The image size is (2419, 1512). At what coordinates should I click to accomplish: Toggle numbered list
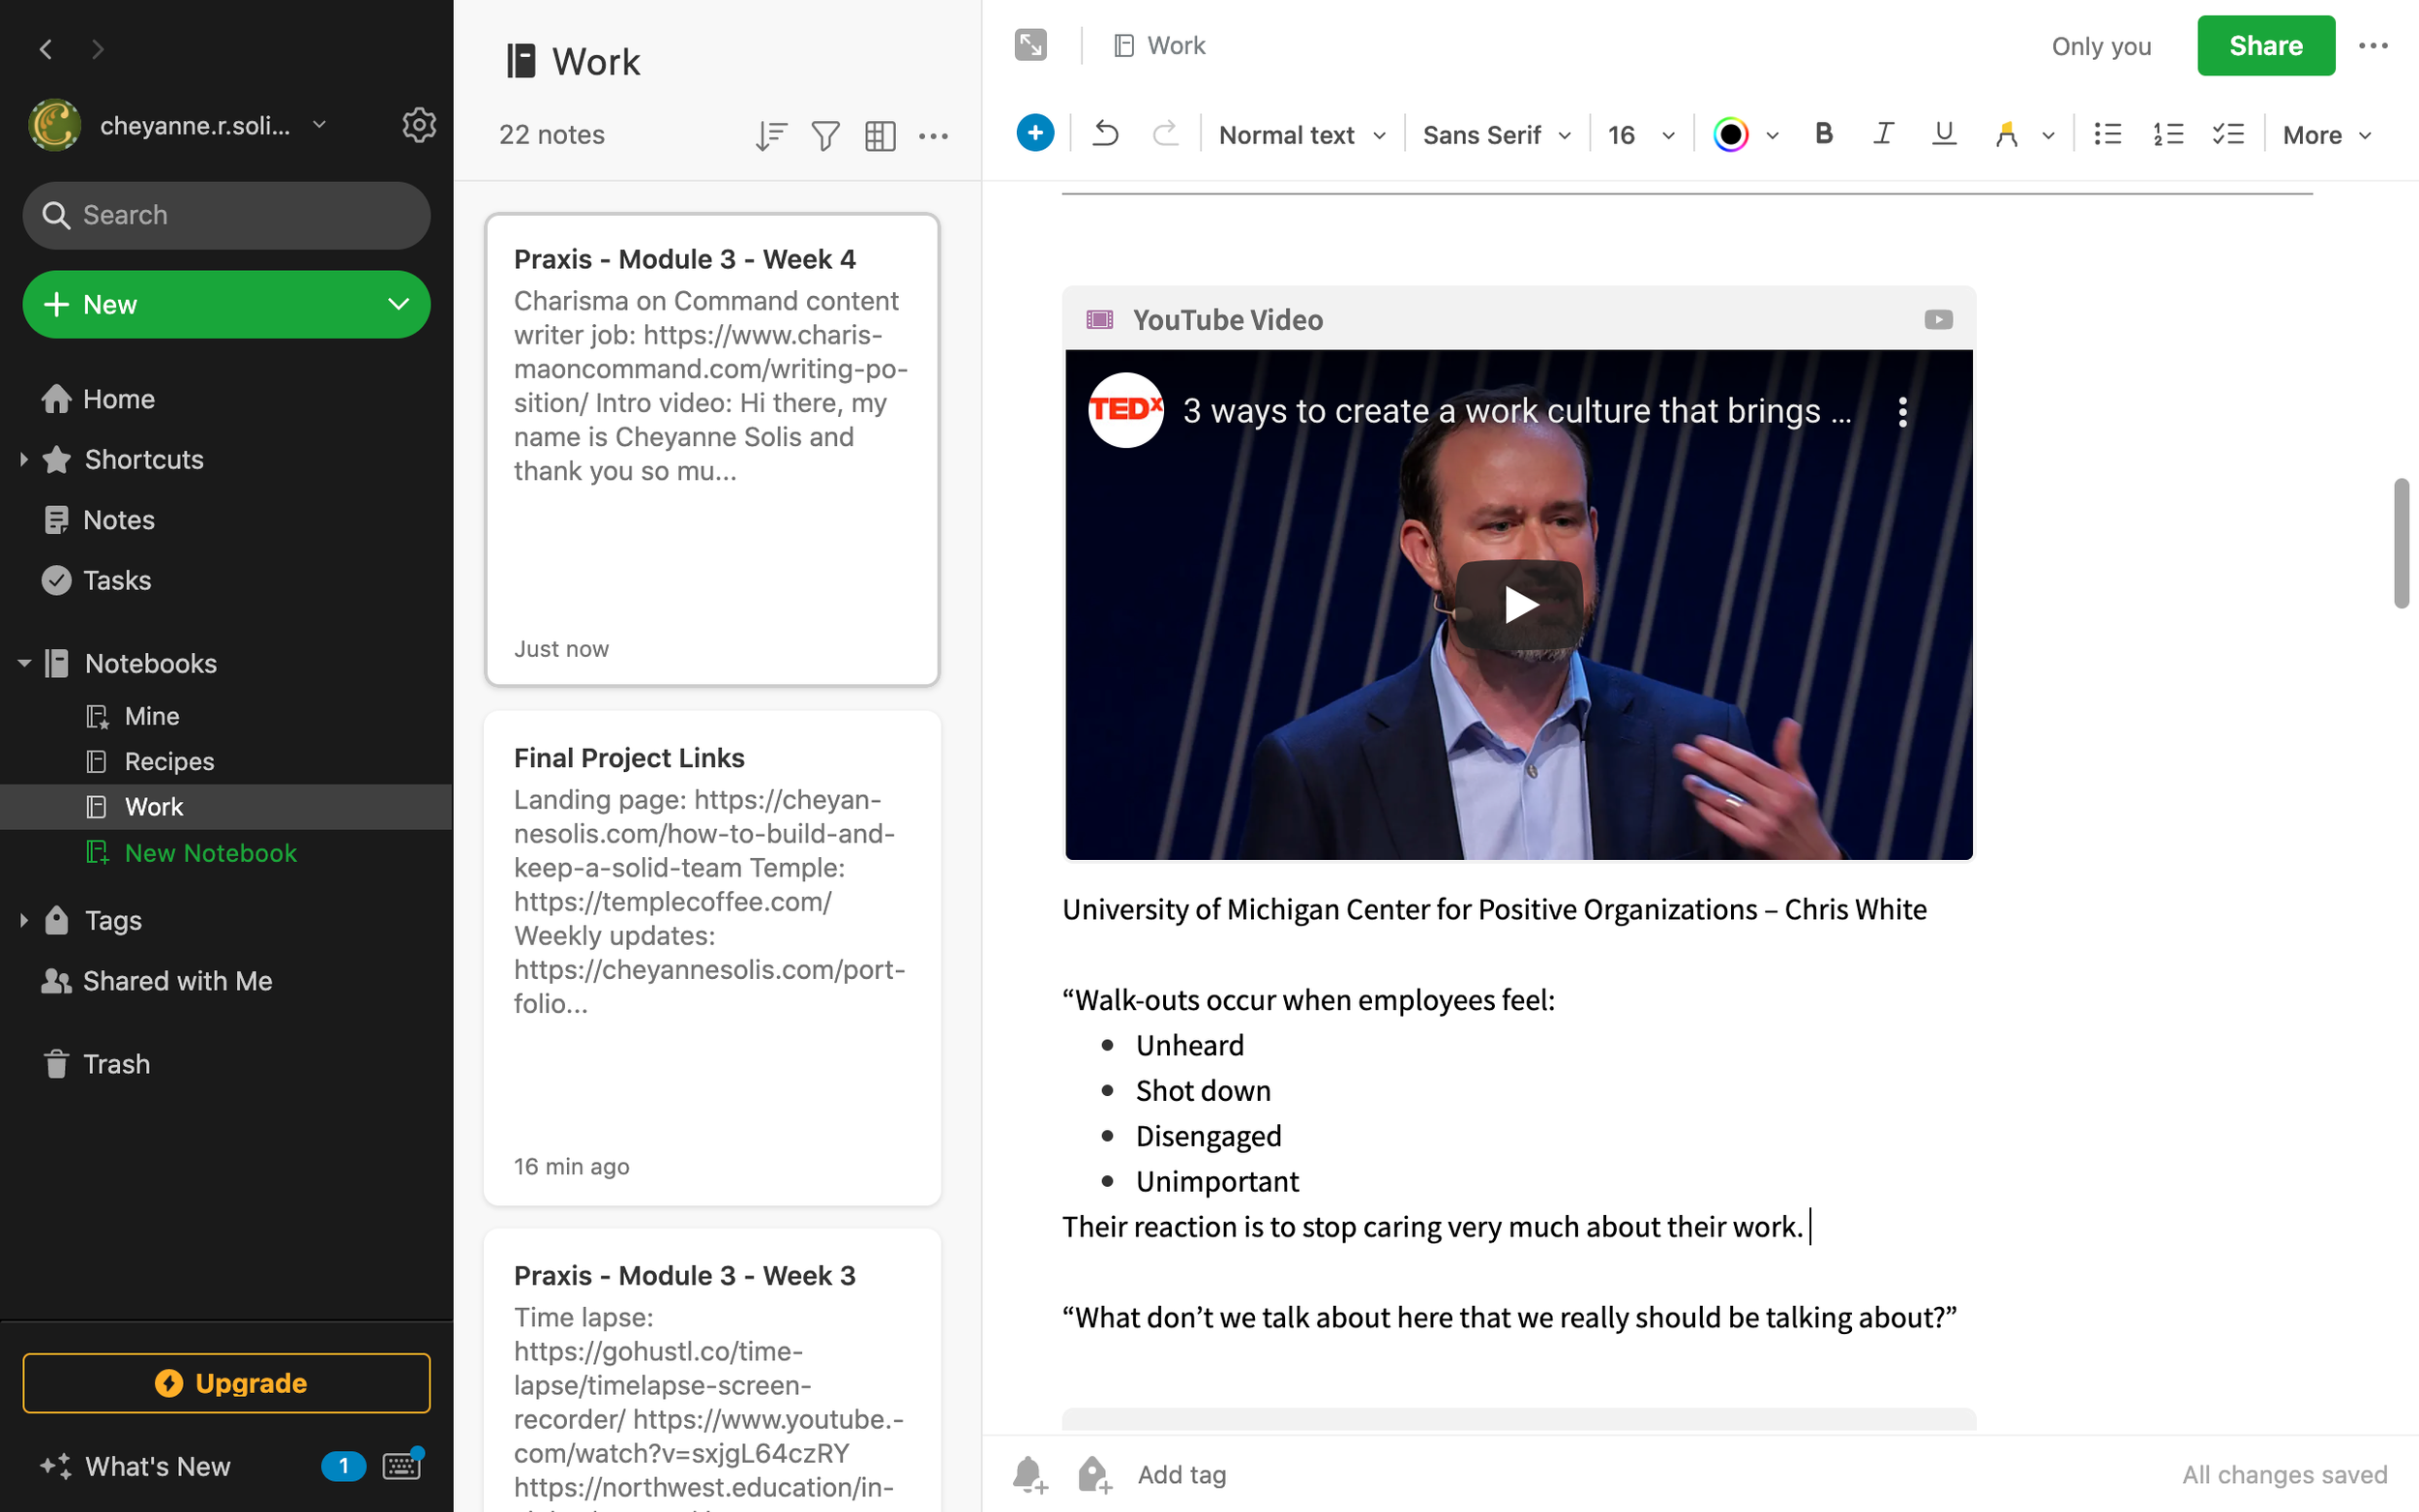[2167, 134]
